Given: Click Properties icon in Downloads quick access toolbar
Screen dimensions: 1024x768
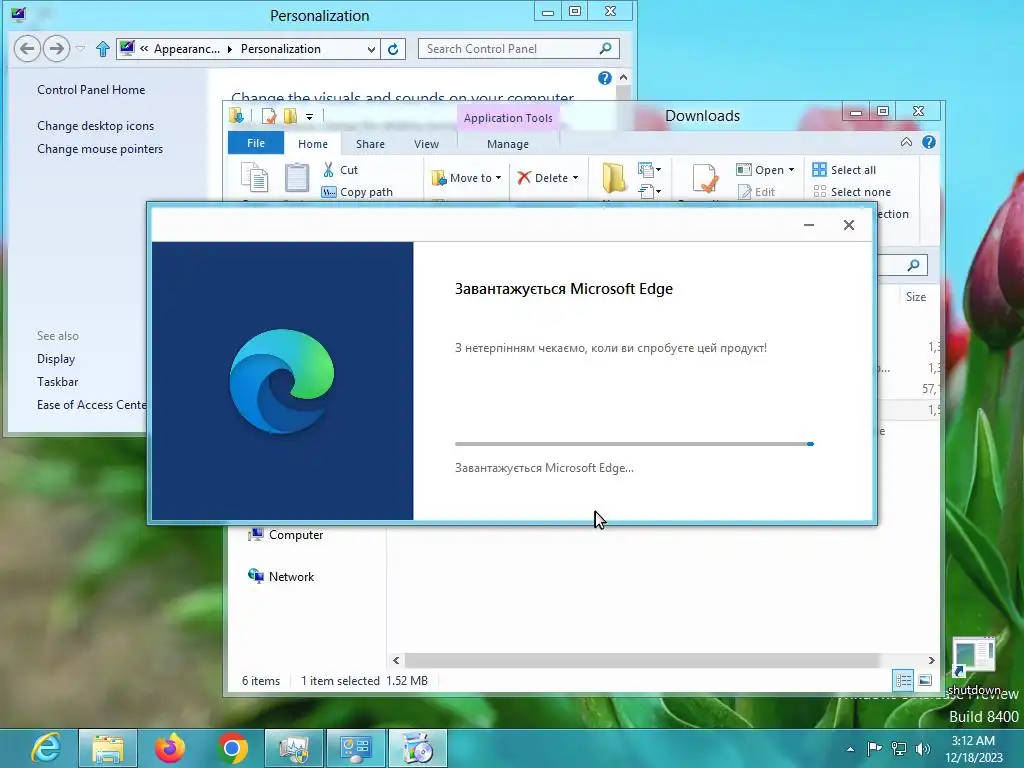Looking at the screenshot, I should click(268, 117).
